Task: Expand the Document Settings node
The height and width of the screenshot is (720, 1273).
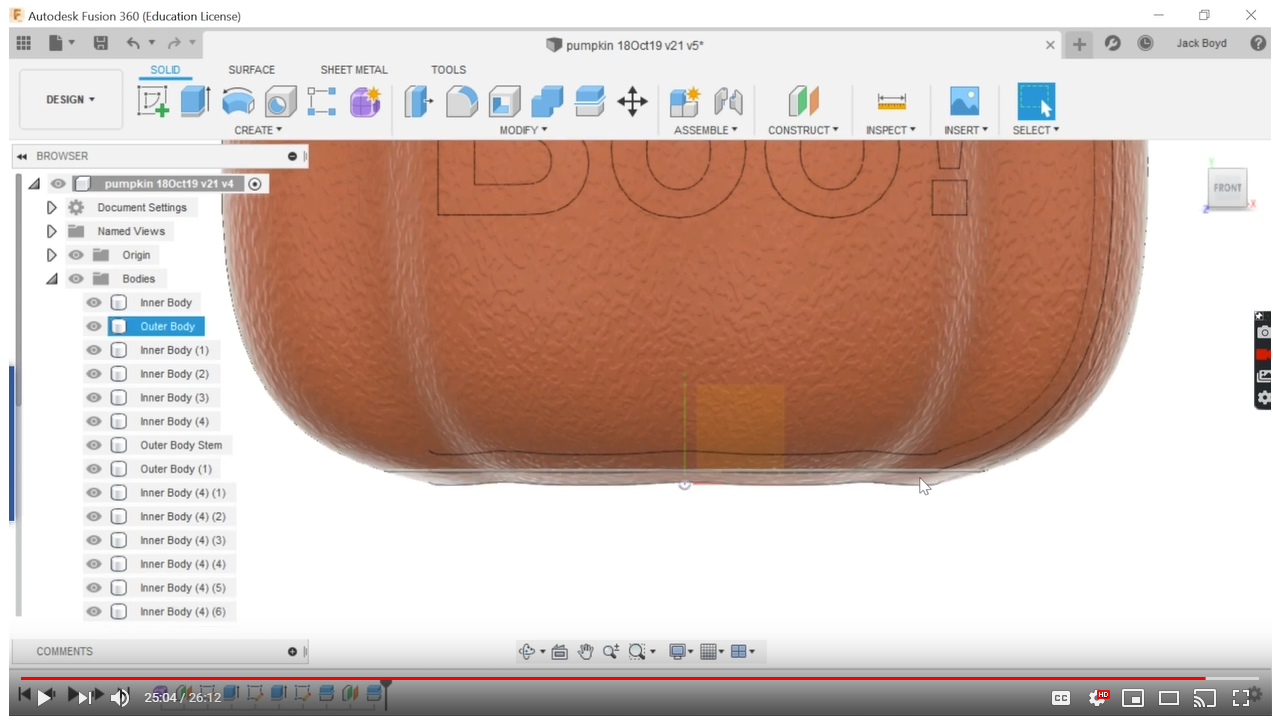Action: click(52, 208)
